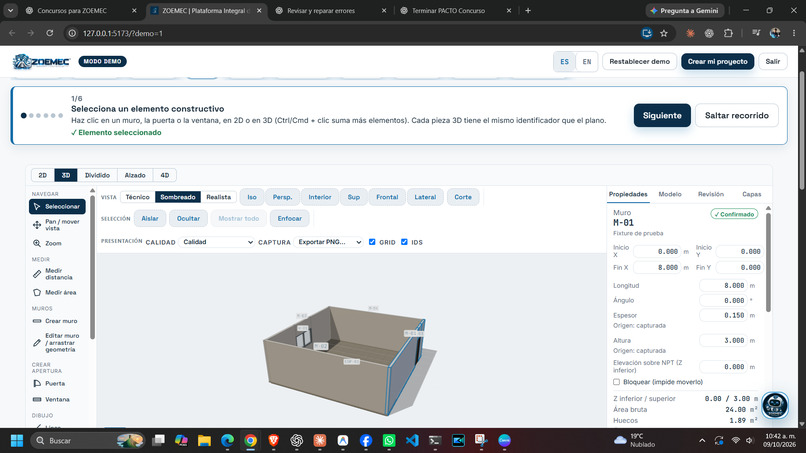Set vista style to Sombreado
Viewport: 806px width, 453px height.
click(178, 197)
